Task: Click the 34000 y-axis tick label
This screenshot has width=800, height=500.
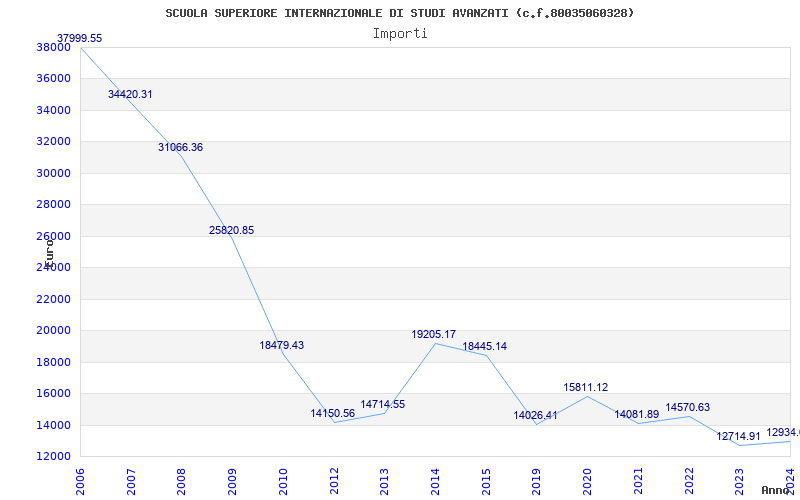Action: coord(53,110)
